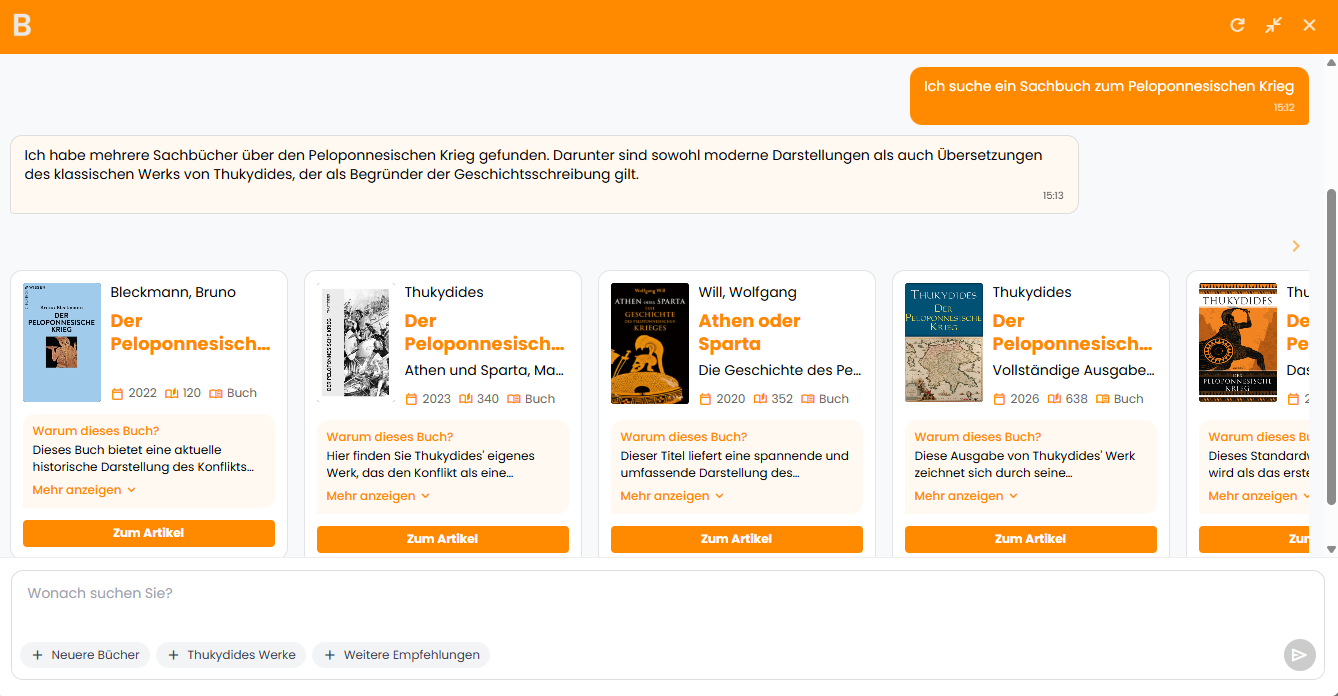Screen dimensions: 1338x696
Task: Open title link on 2023 Thukydides card
Action: point(484,332)
